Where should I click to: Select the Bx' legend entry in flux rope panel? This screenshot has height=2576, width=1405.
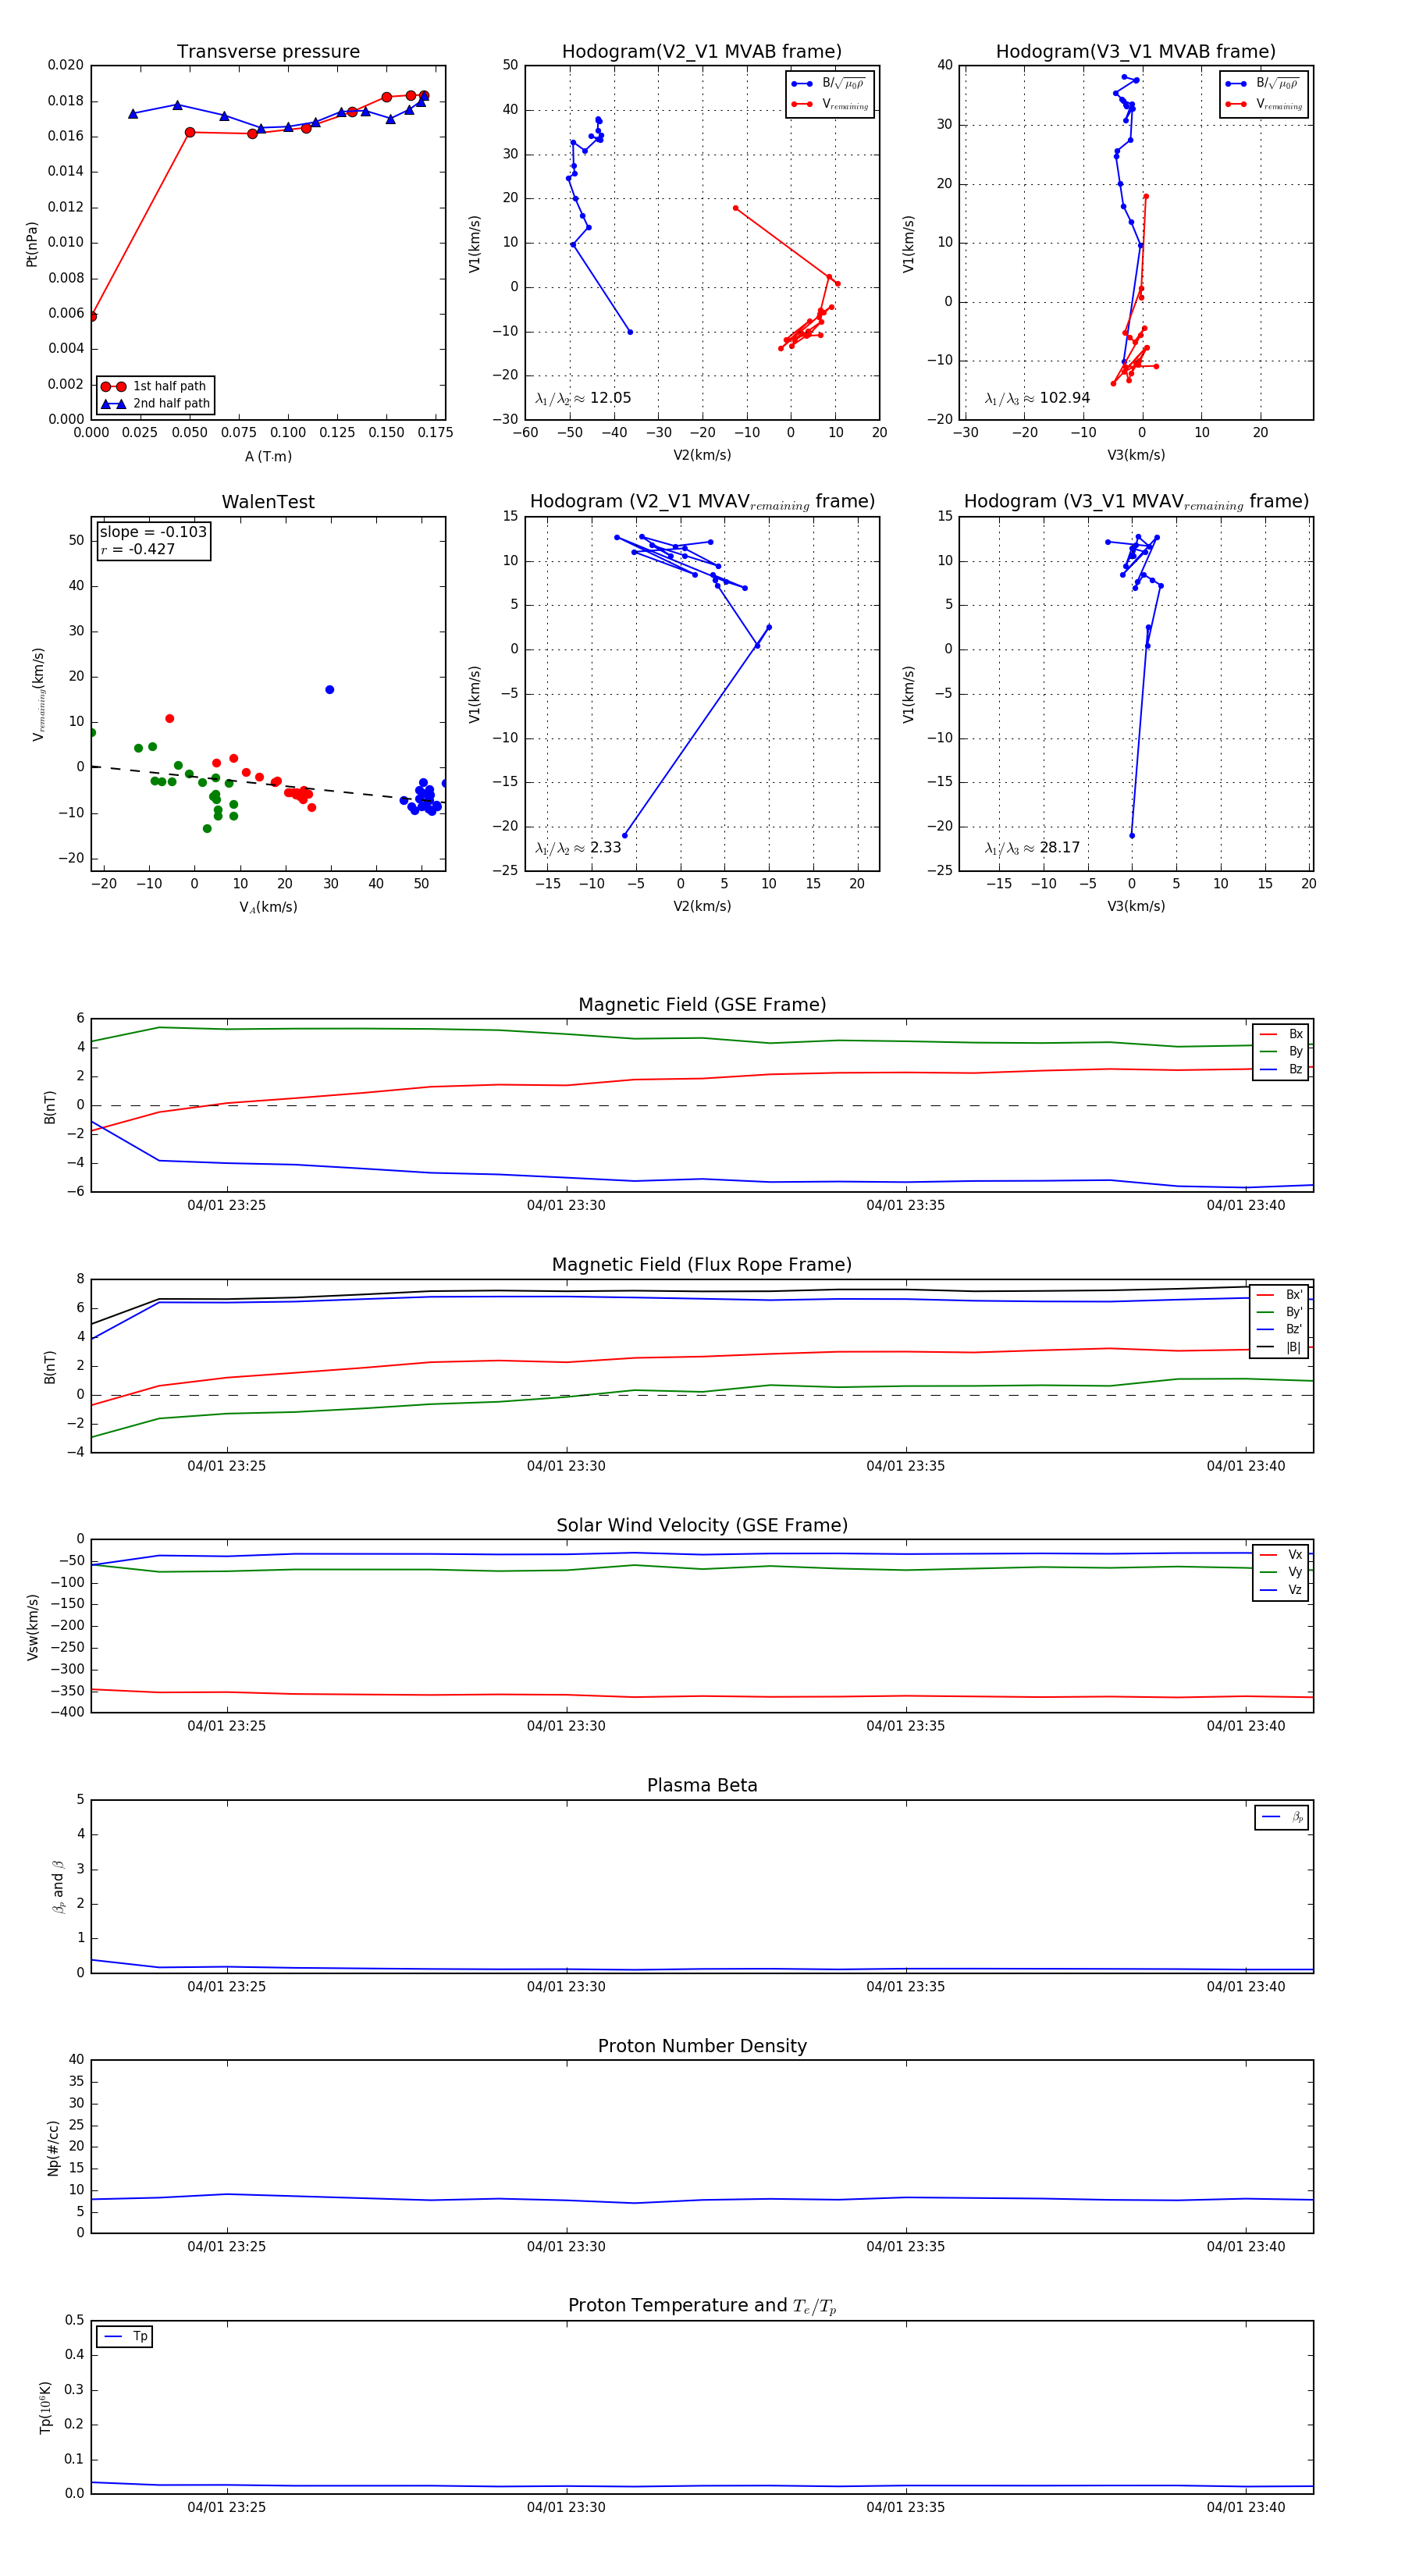[1279, 1294]
